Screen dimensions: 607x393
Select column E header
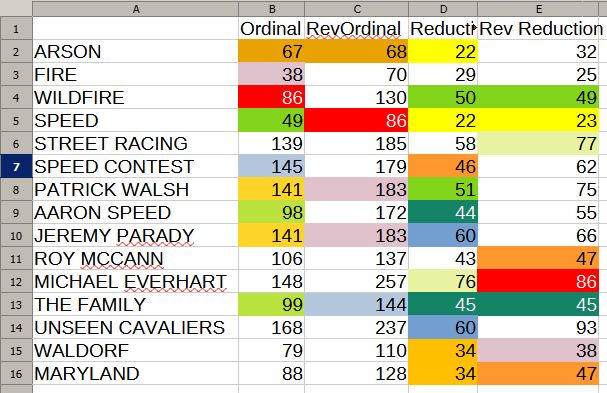[538, 9]
